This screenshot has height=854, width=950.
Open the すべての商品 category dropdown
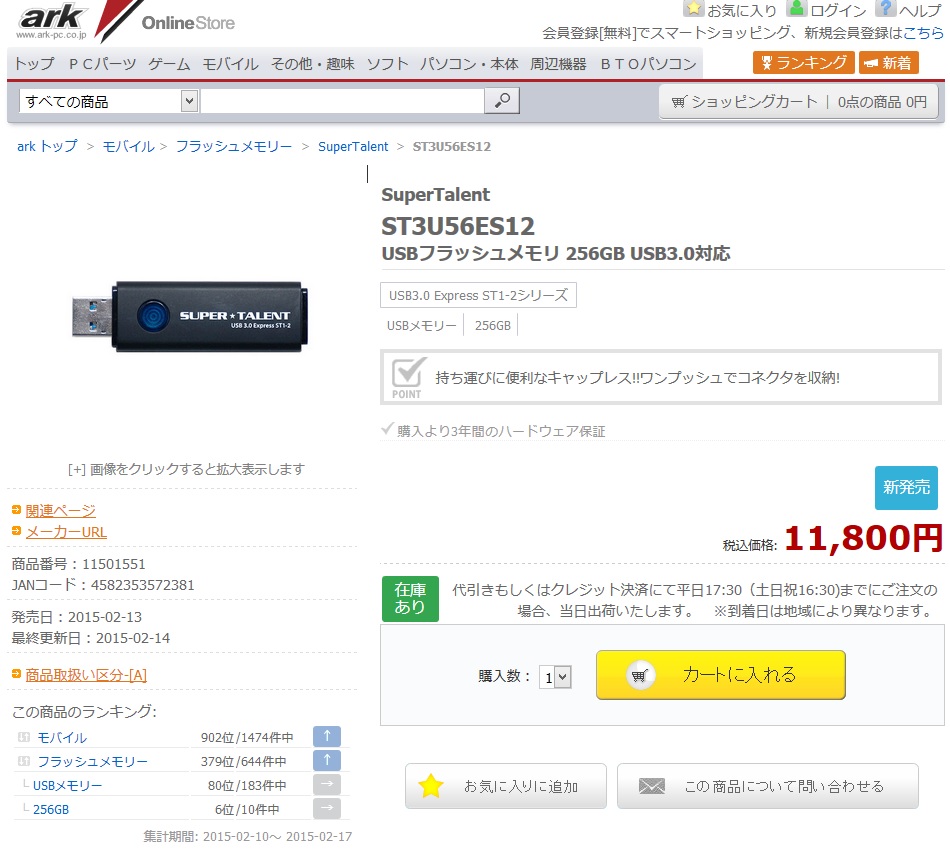109,101
